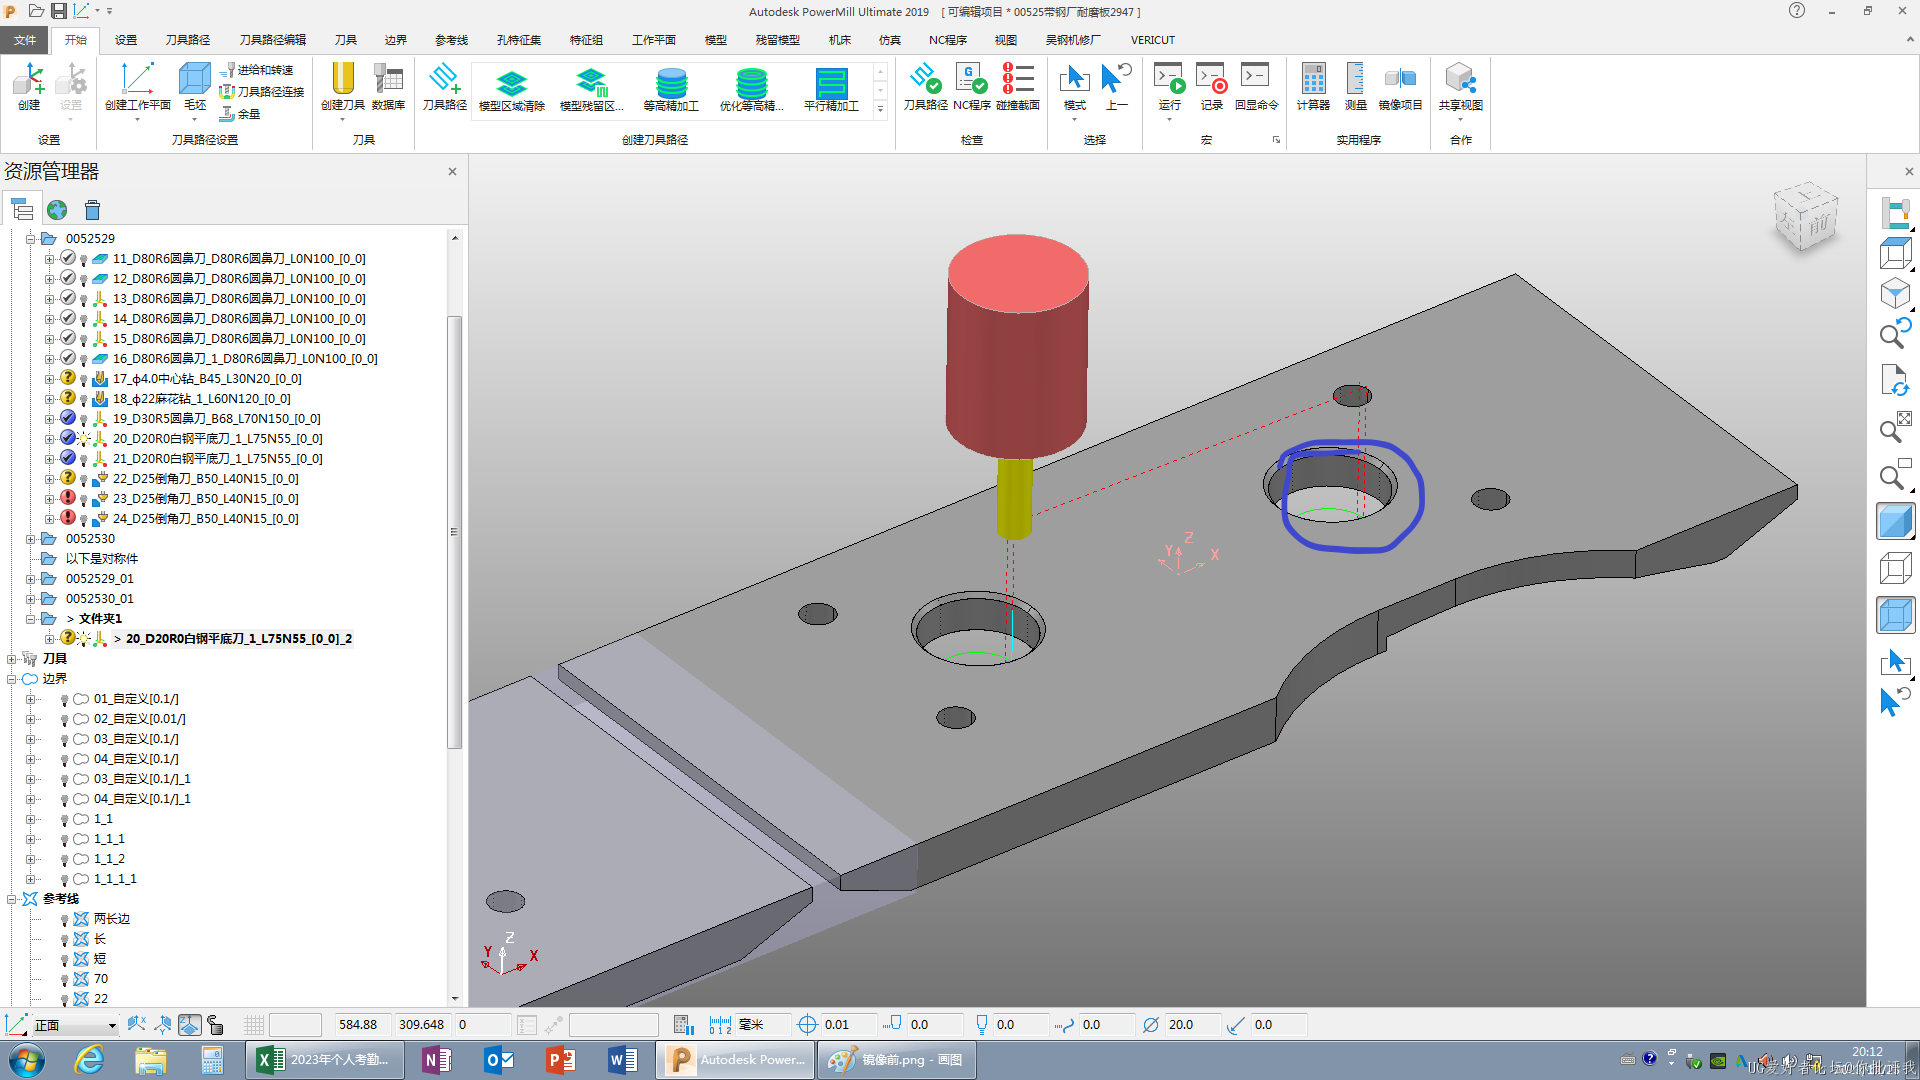Collapse the 参考线 tree node

[12, 899]
